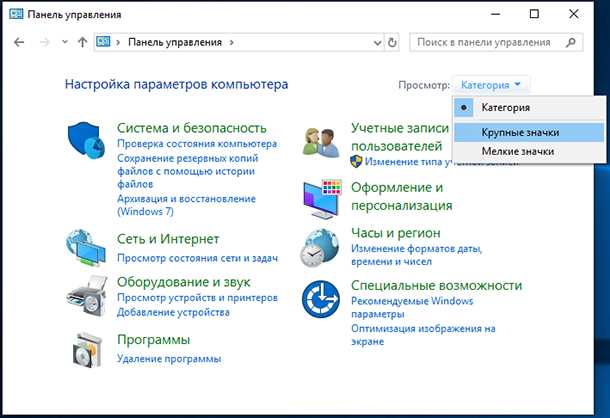Open Сохранение резервных копий файлов link
Image resolution: width=610 pixels, height=418 pixels.
tap(188, 171)
